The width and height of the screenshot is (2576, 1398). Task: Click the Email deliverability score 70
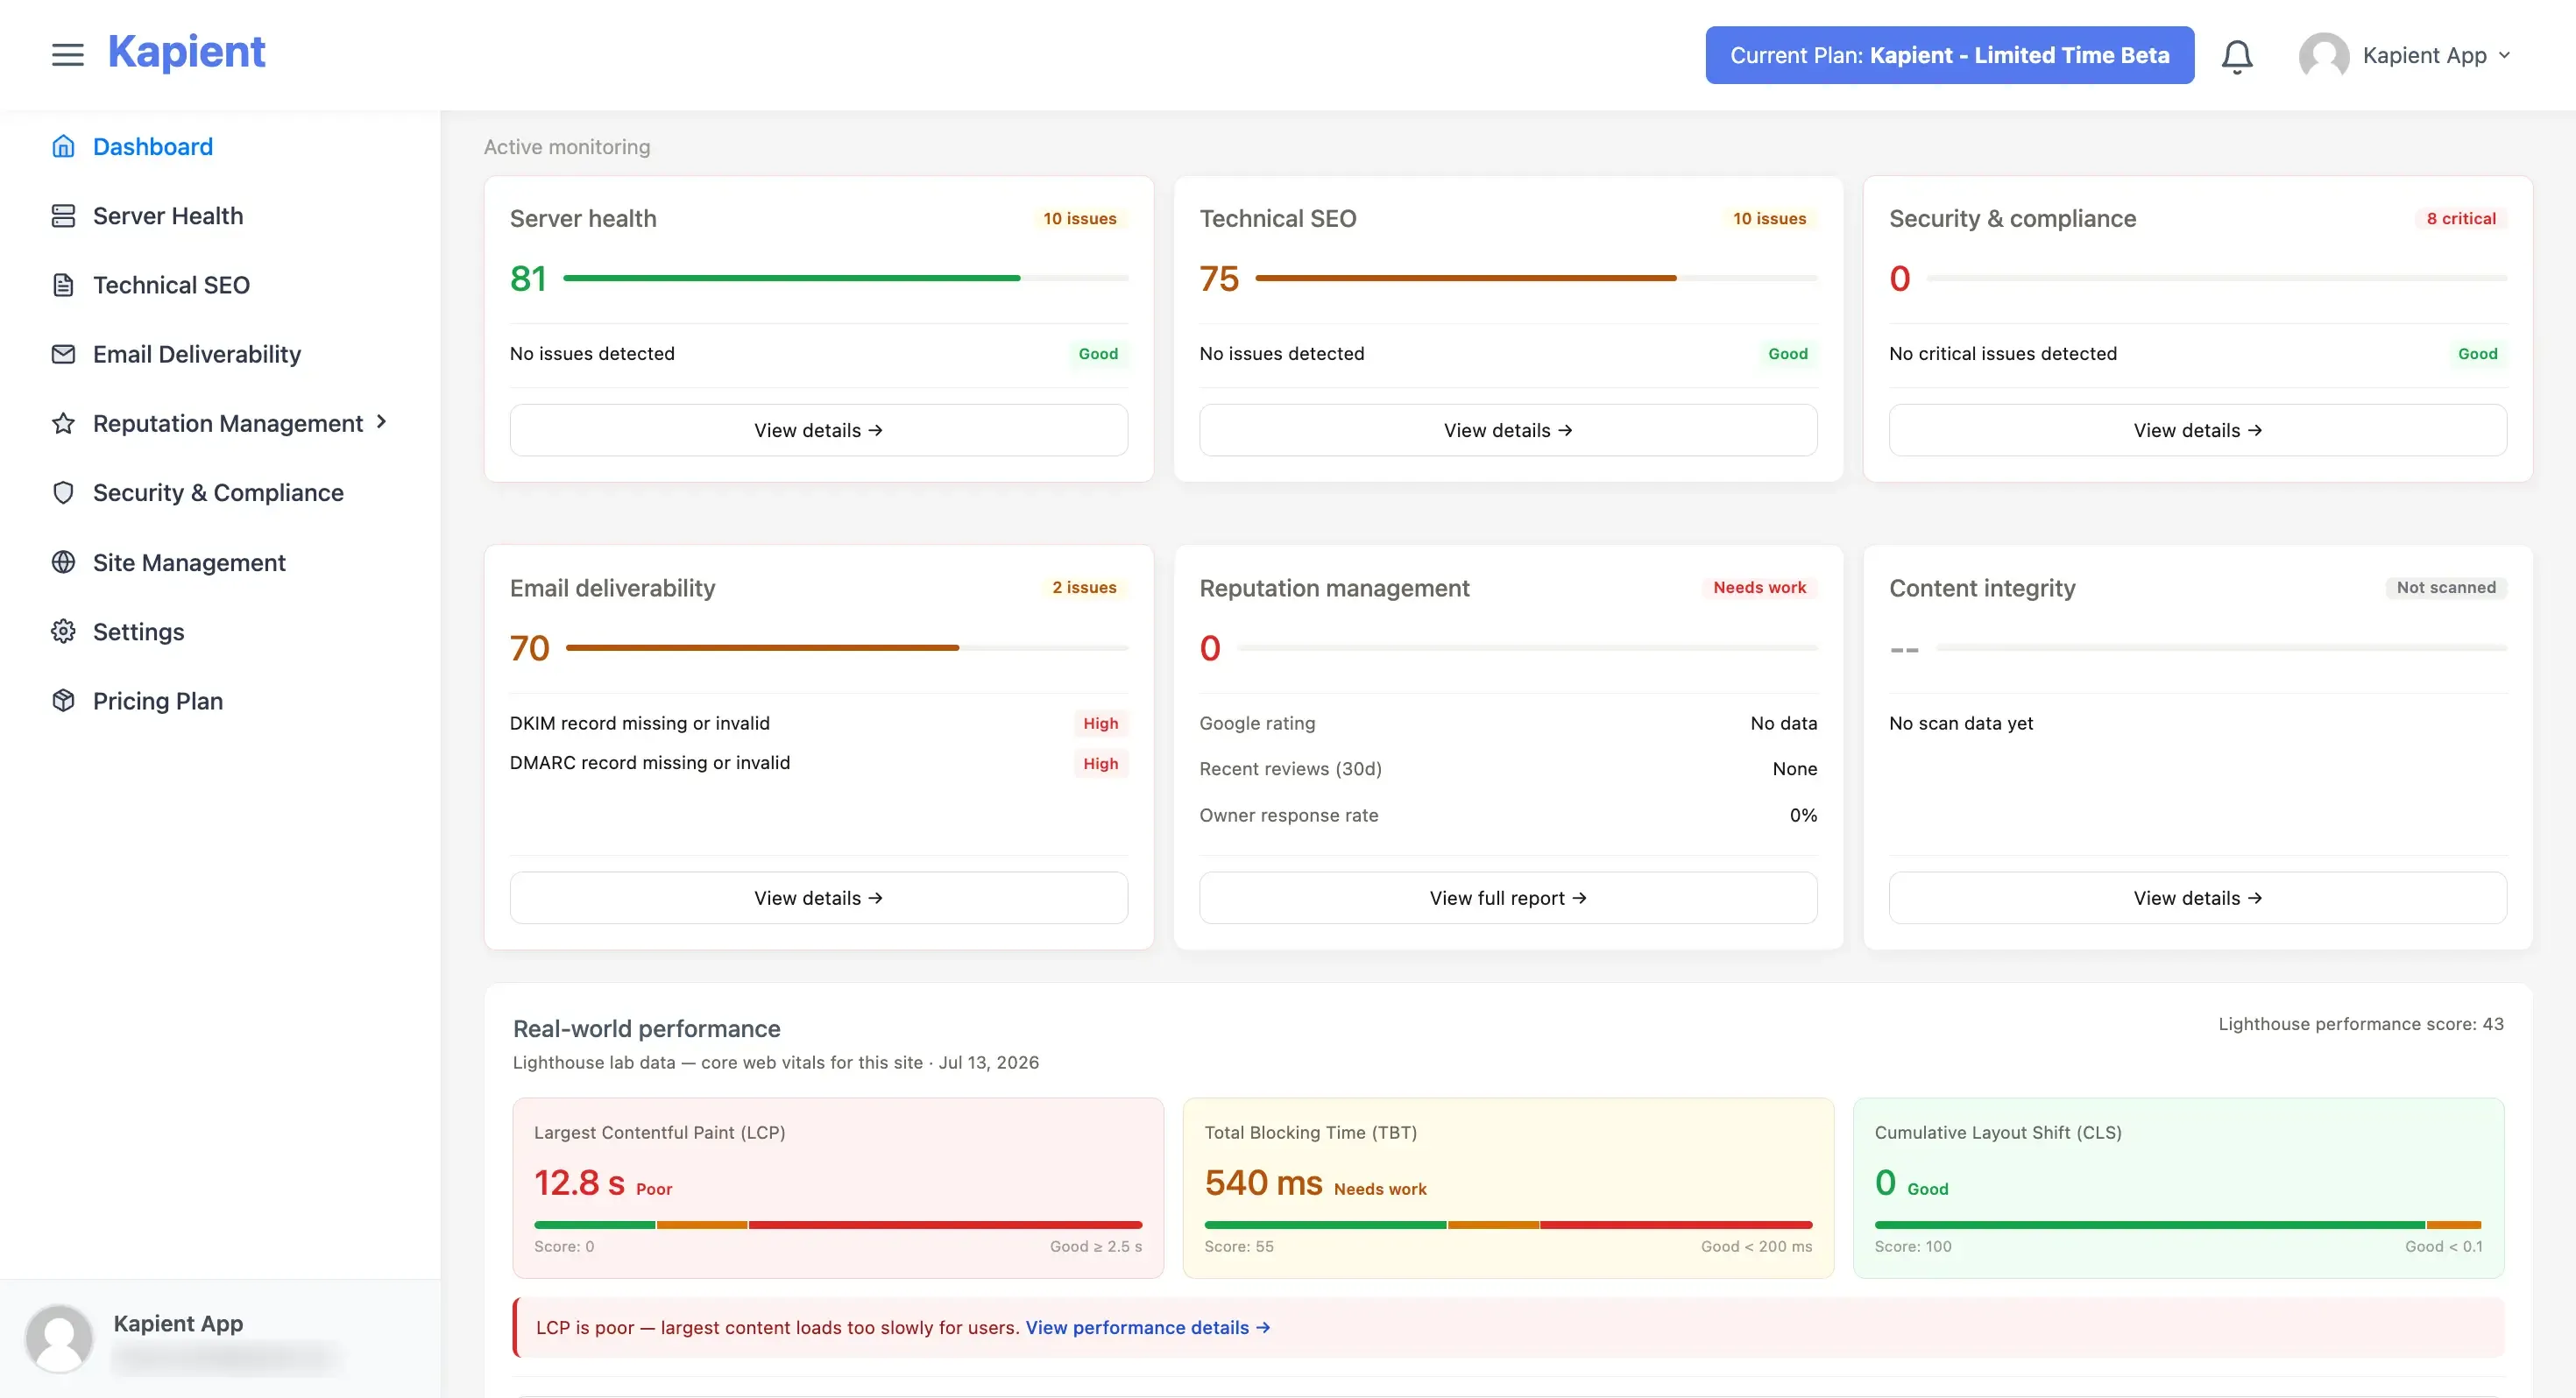pos(530,649)
